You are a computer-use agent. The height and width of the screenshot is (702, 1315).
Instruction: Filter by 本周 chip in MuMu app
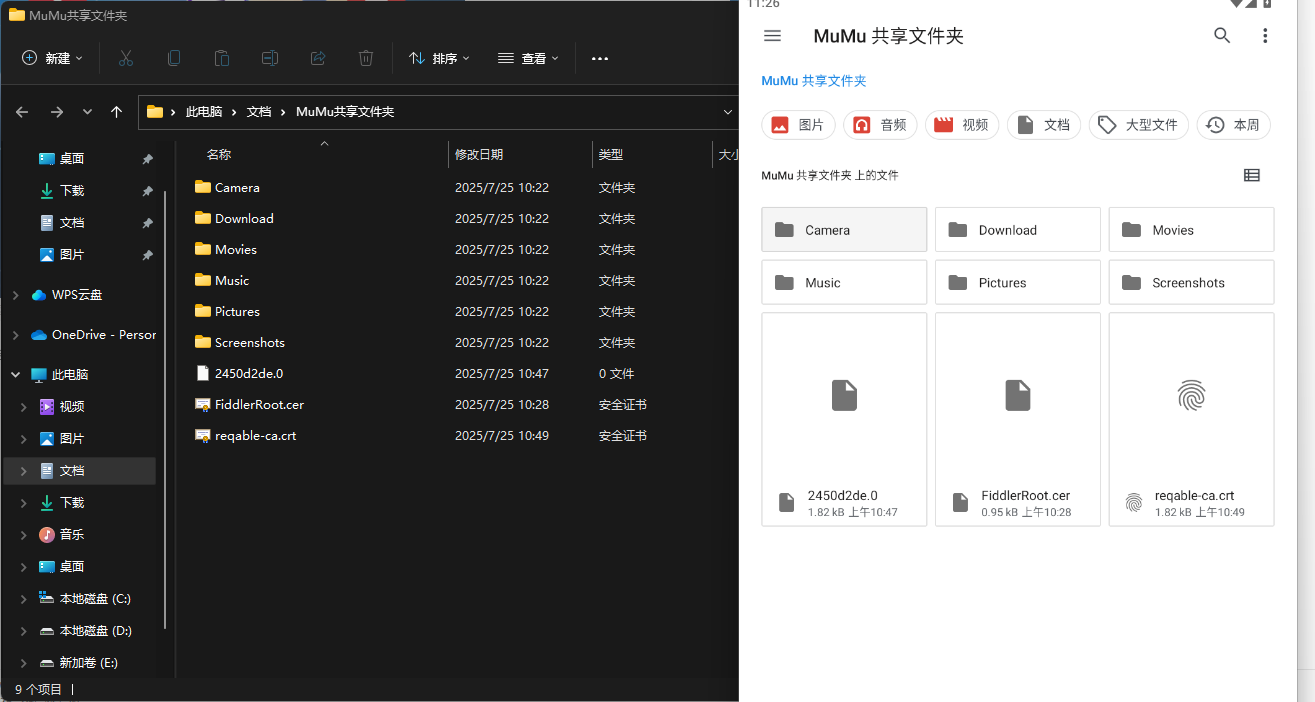[1234, 125]
